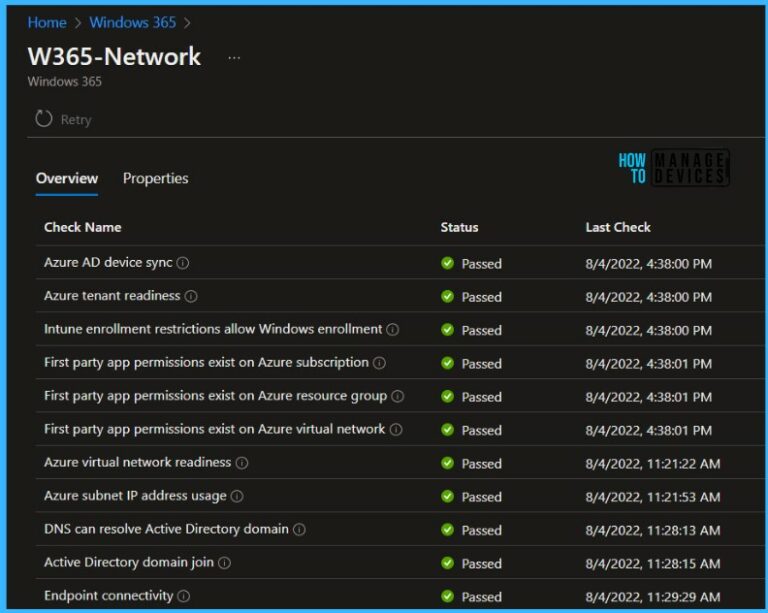Click timestamp '8/4/2022, 11:21:22 AM'
The height and width of the screenshot is (613, 768).
(653, 464)
